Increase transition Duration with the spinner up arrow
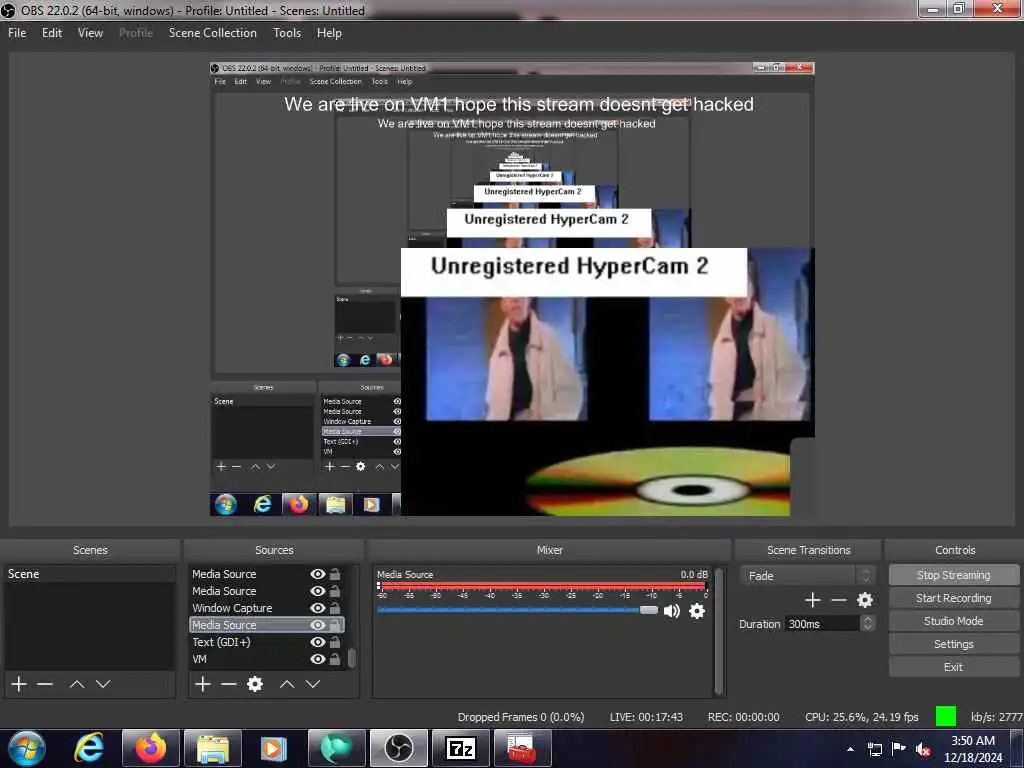 [867, 619]
